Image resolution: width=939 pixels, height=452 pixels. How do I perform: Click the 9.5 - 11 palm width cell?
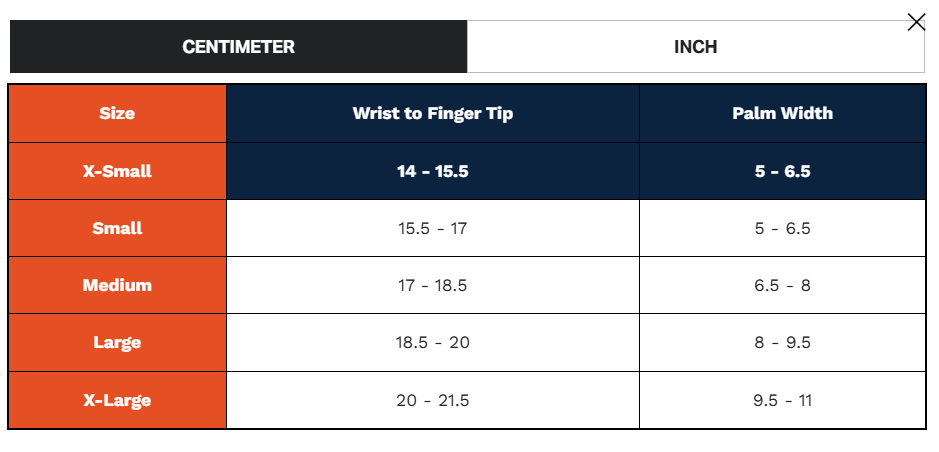point(782,400)
